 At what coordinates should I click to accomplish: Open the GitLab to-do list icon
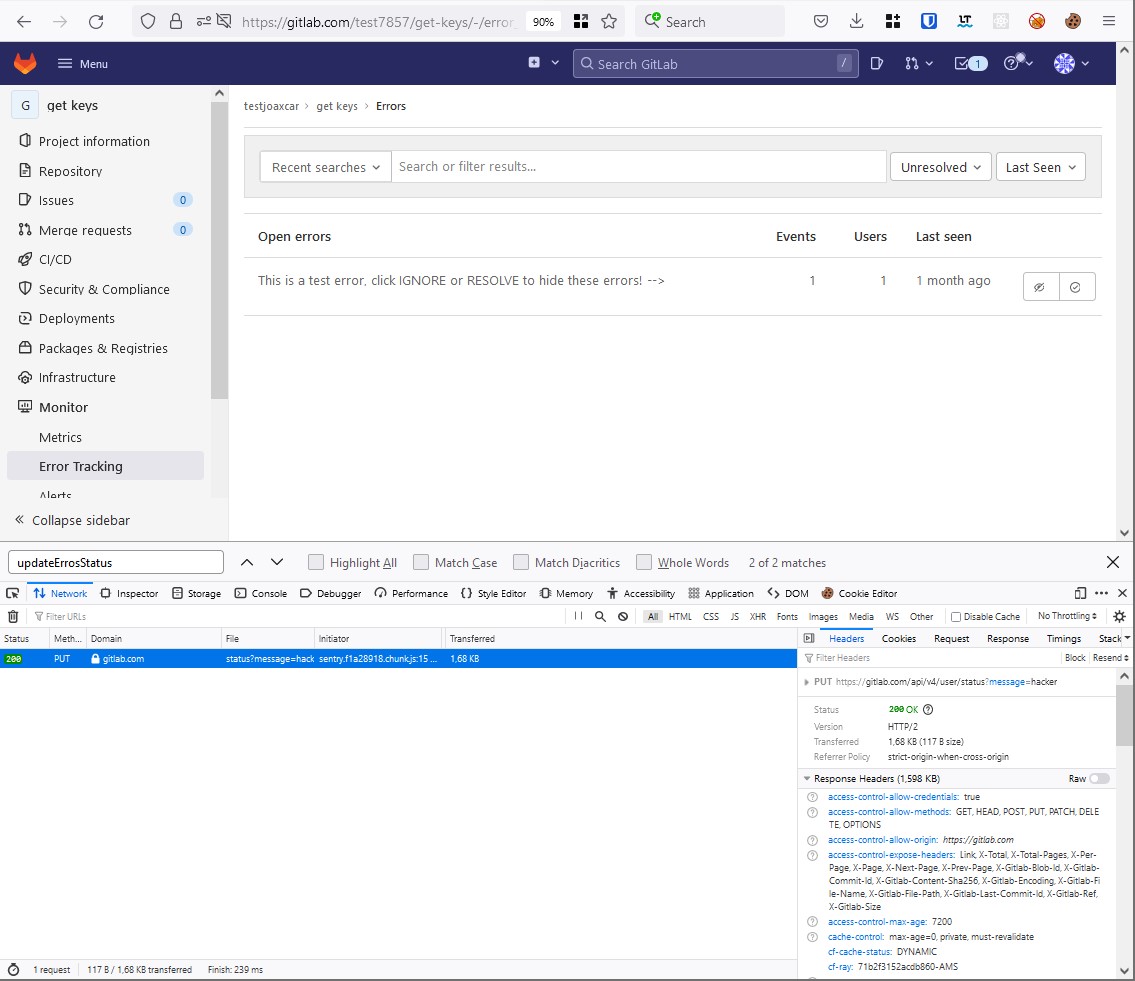click(969, 64)
